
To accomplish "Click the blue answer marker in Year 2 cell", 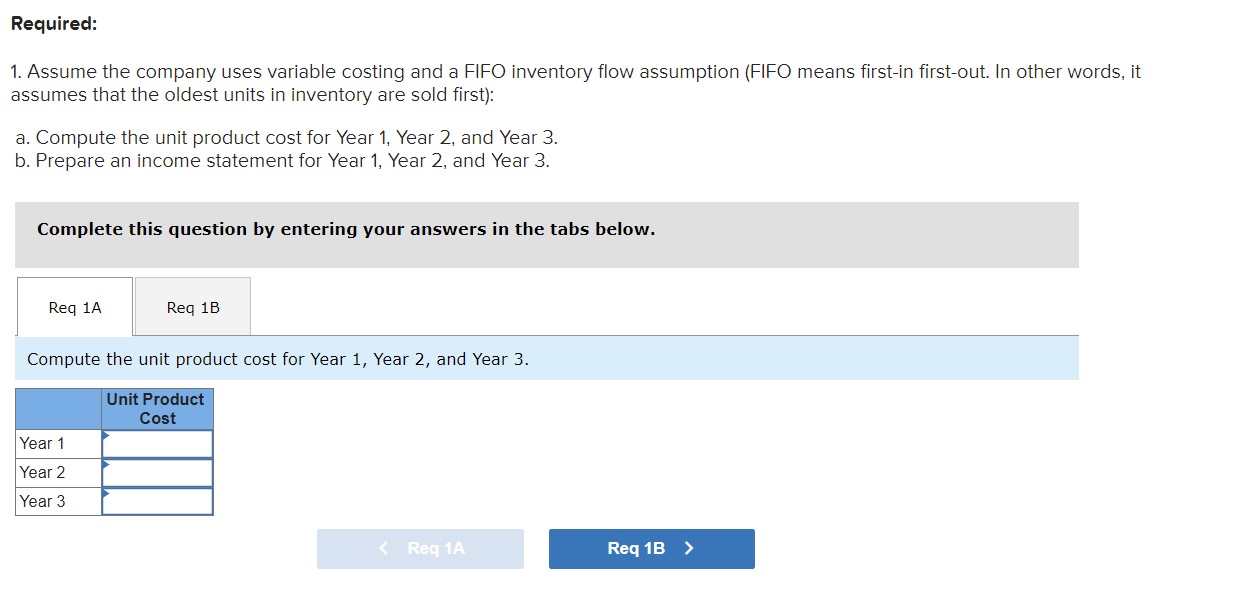I will point(106,466).
